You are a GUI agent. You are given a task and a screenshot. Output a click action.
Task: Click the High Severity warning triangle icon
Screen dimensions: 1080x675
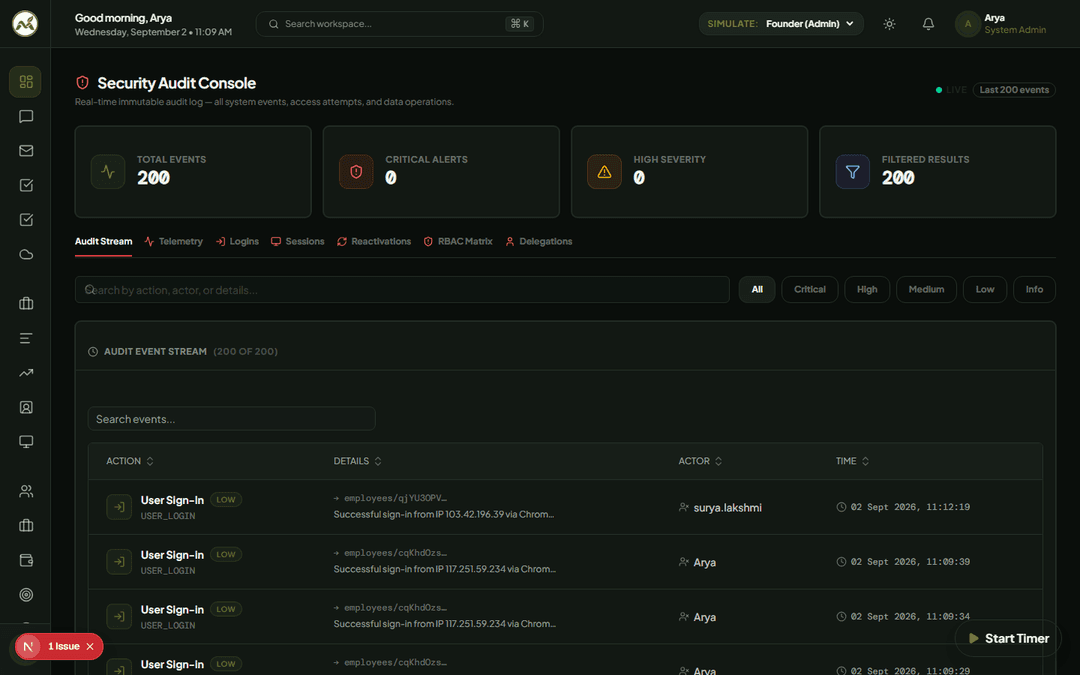(x=604, y=172)
